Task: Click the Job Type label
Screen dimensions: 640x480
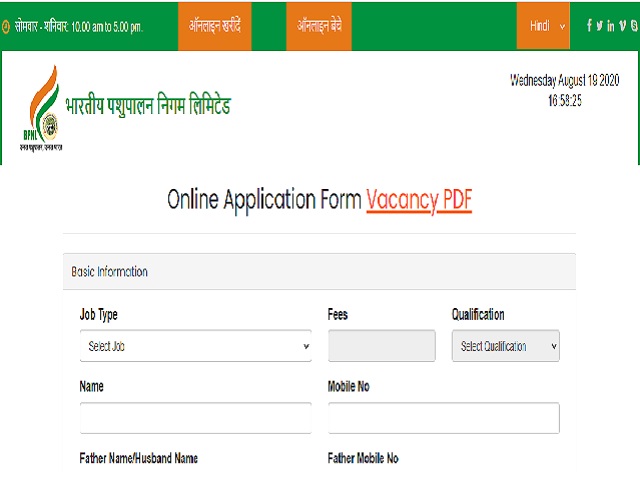Action: (98, 315)
